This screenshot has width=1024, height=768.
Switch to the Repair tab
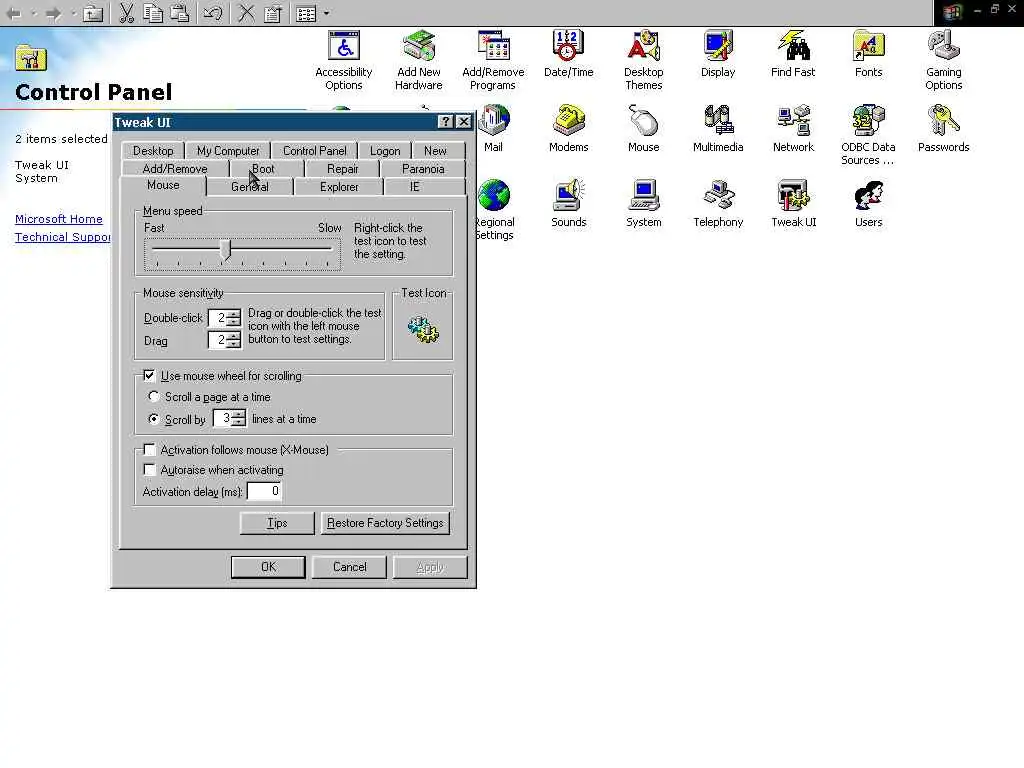(342, 168)
